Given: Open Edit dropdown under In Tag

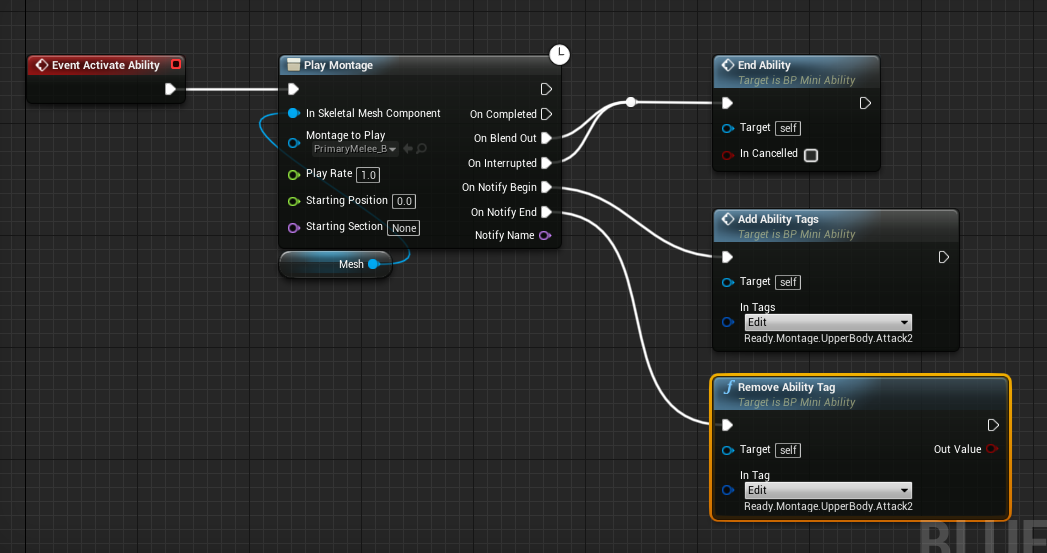Looking at the screenshot, I should pos(828,490).
